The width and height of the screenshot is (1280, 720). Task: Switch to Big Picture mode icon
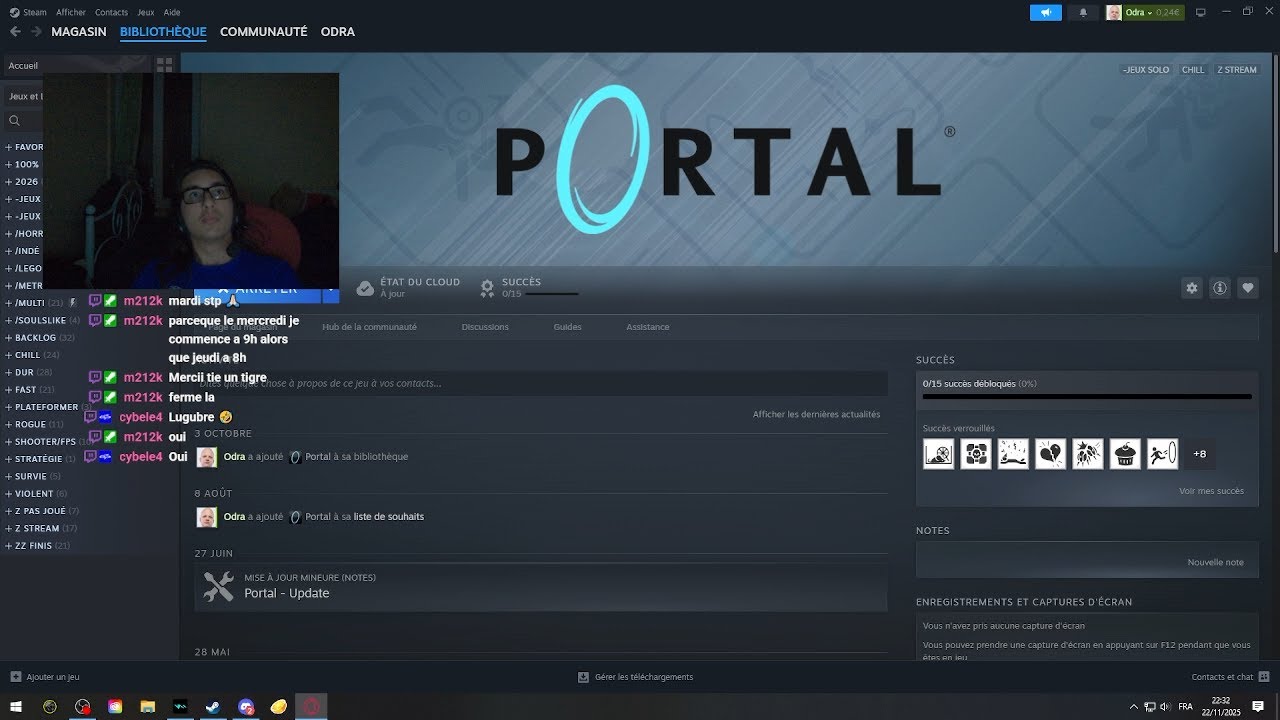click(x=1201, y=13)
